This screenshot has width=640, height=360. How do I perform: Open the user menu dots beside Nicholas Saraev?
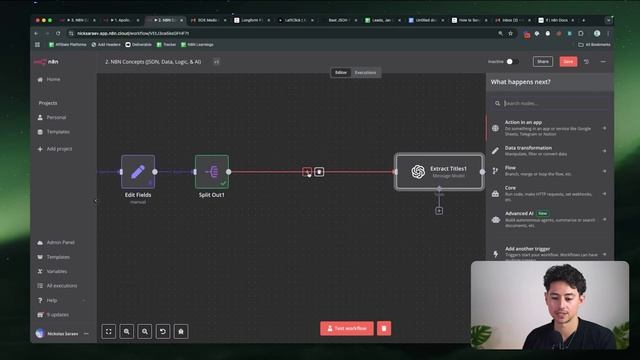(86, 333)
